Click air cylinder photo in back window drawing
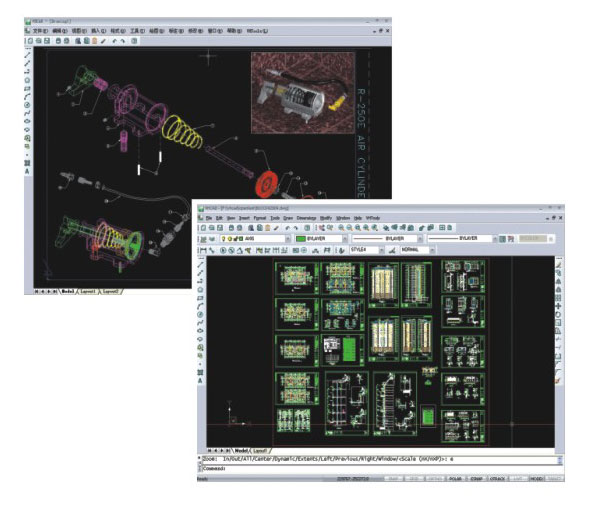Image resolution: width=592 pixels, height=510 pixels. 303,93
